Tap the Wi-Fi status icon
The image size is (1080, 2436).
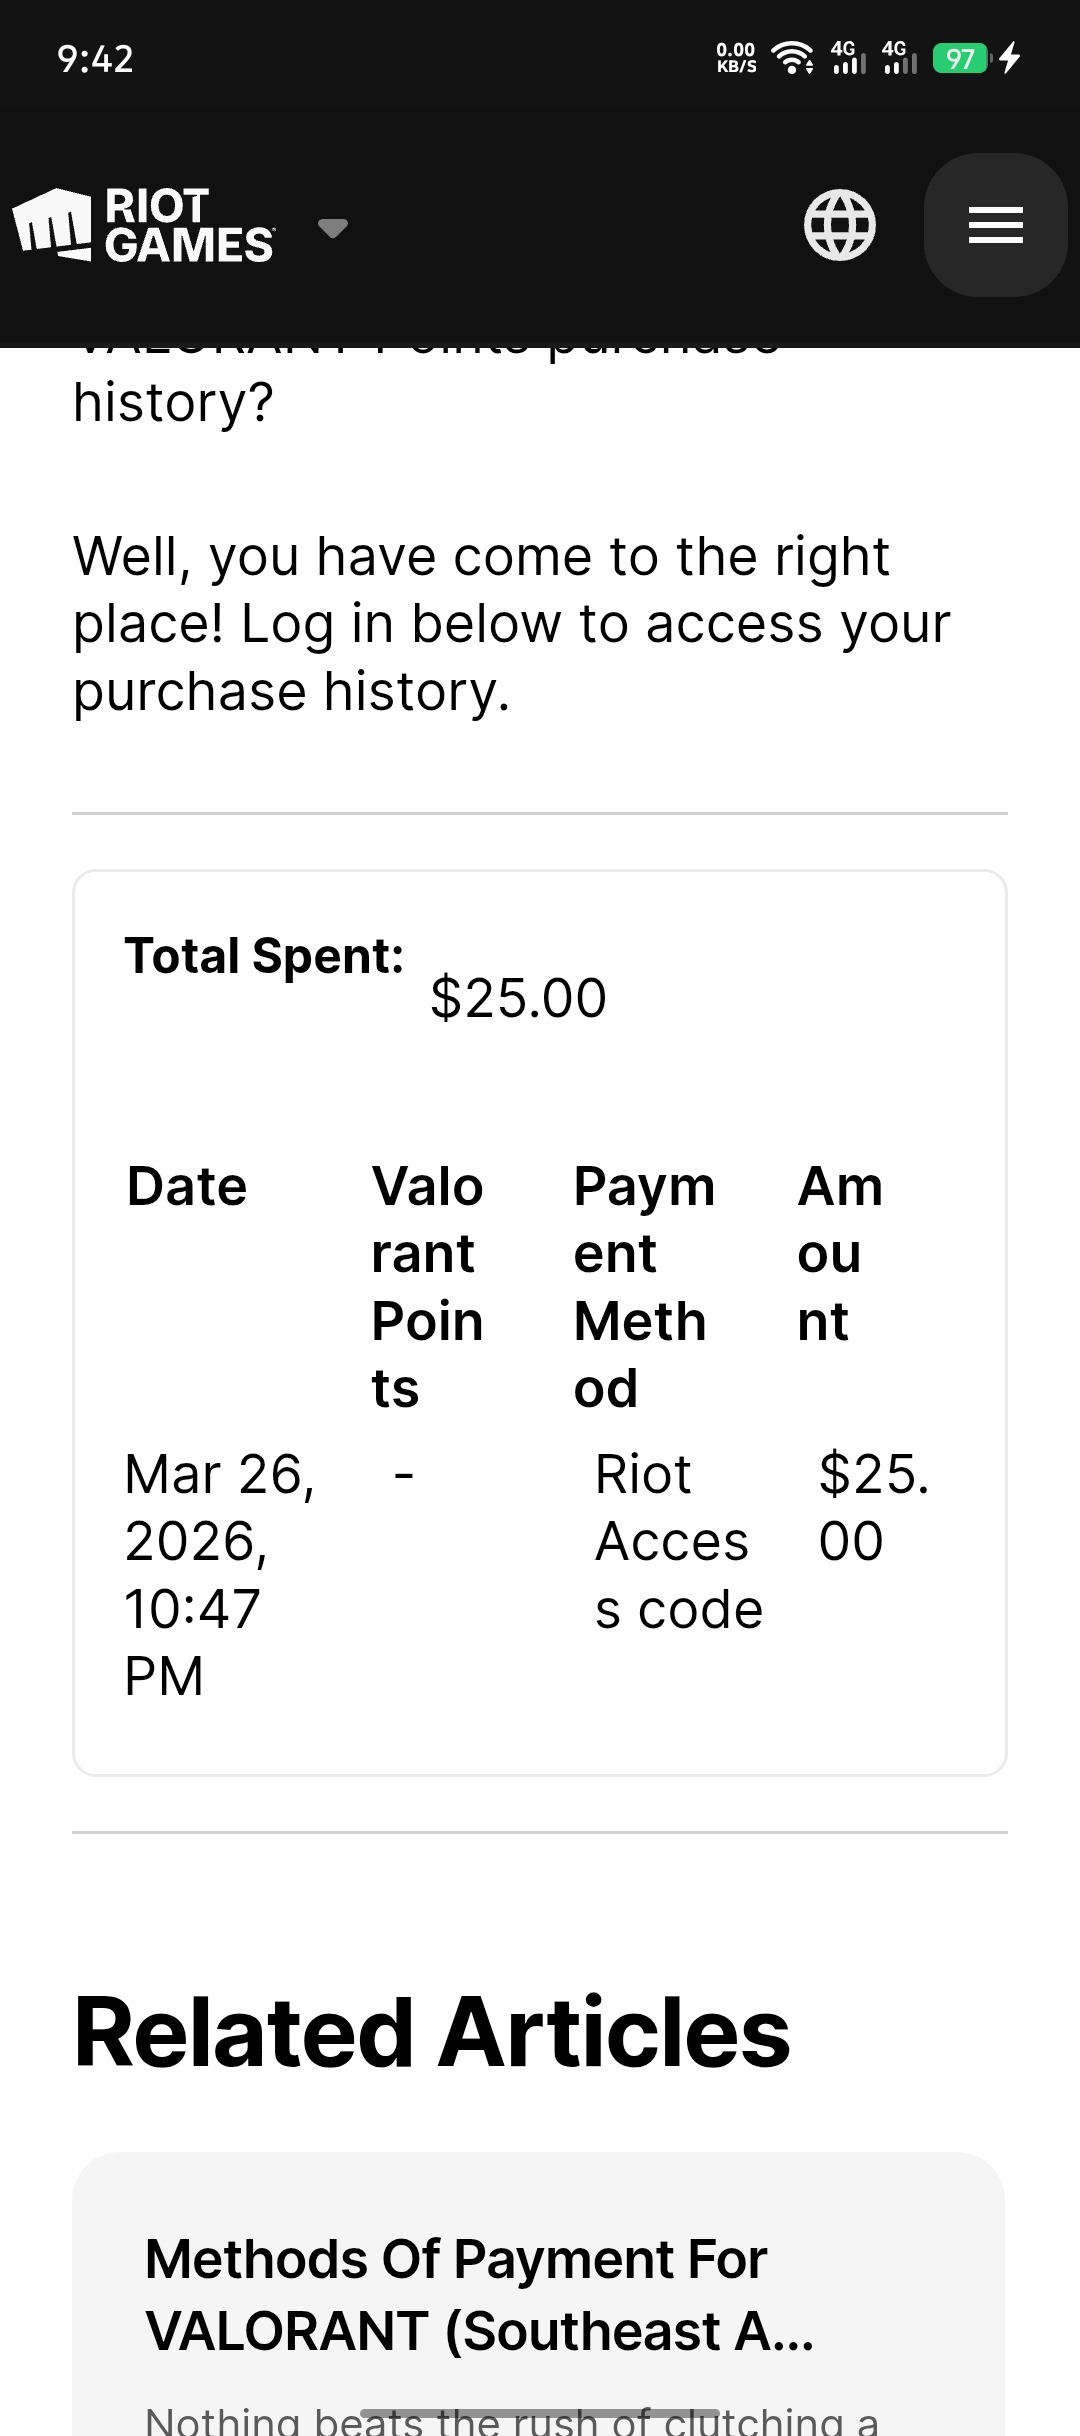click(794, 58)
